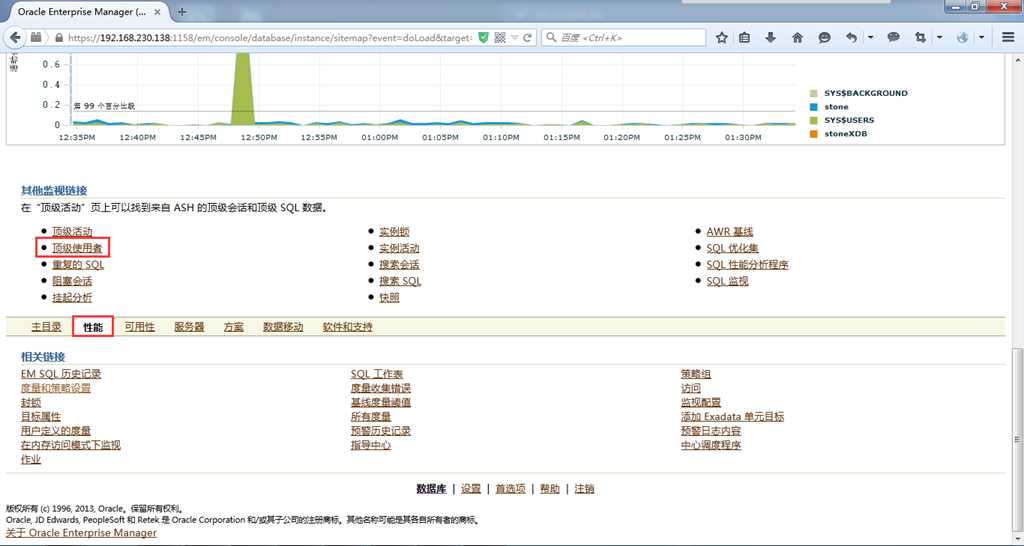The width and height of the screenshot is (1024, 546).
Task: Switch to the 可用性 tab
Action: click(139, 327)
